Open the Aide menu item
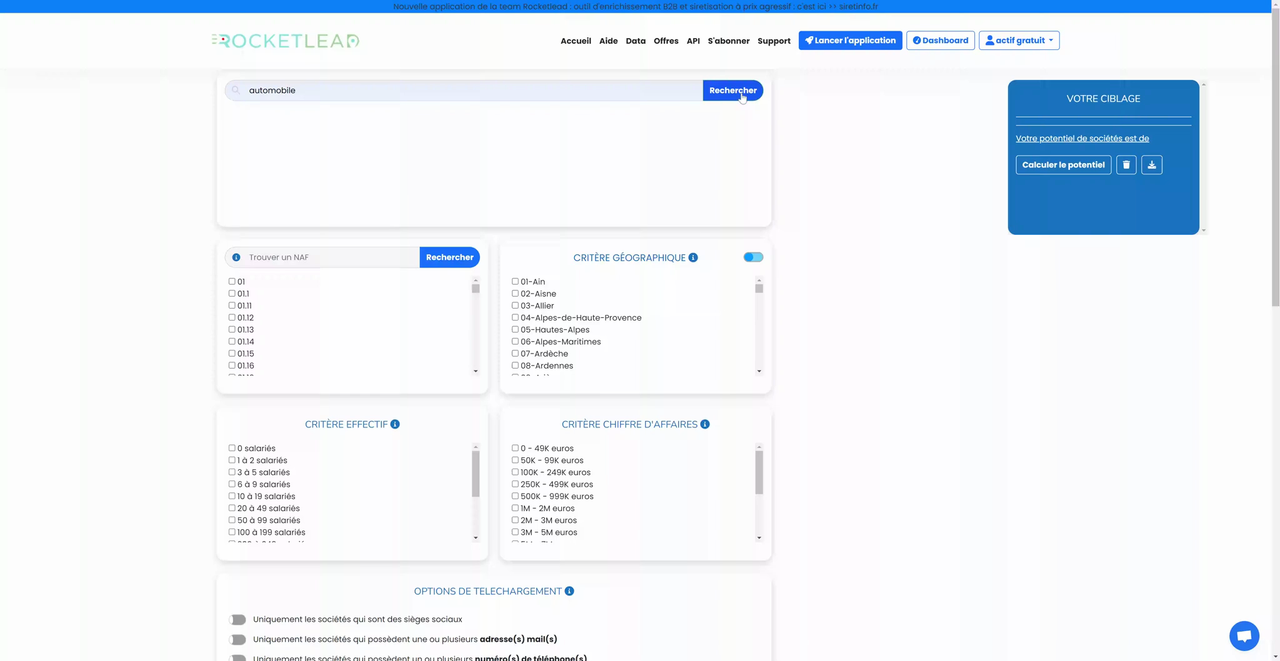The width and height of the screenshot is (1280, 661). pyautogui.click(x=608, y=41)
